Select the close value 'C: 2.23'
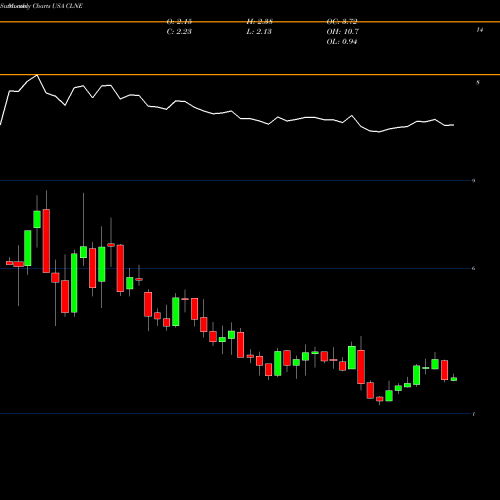This screenshot has height=500, width=500. (x=179, y=32)
